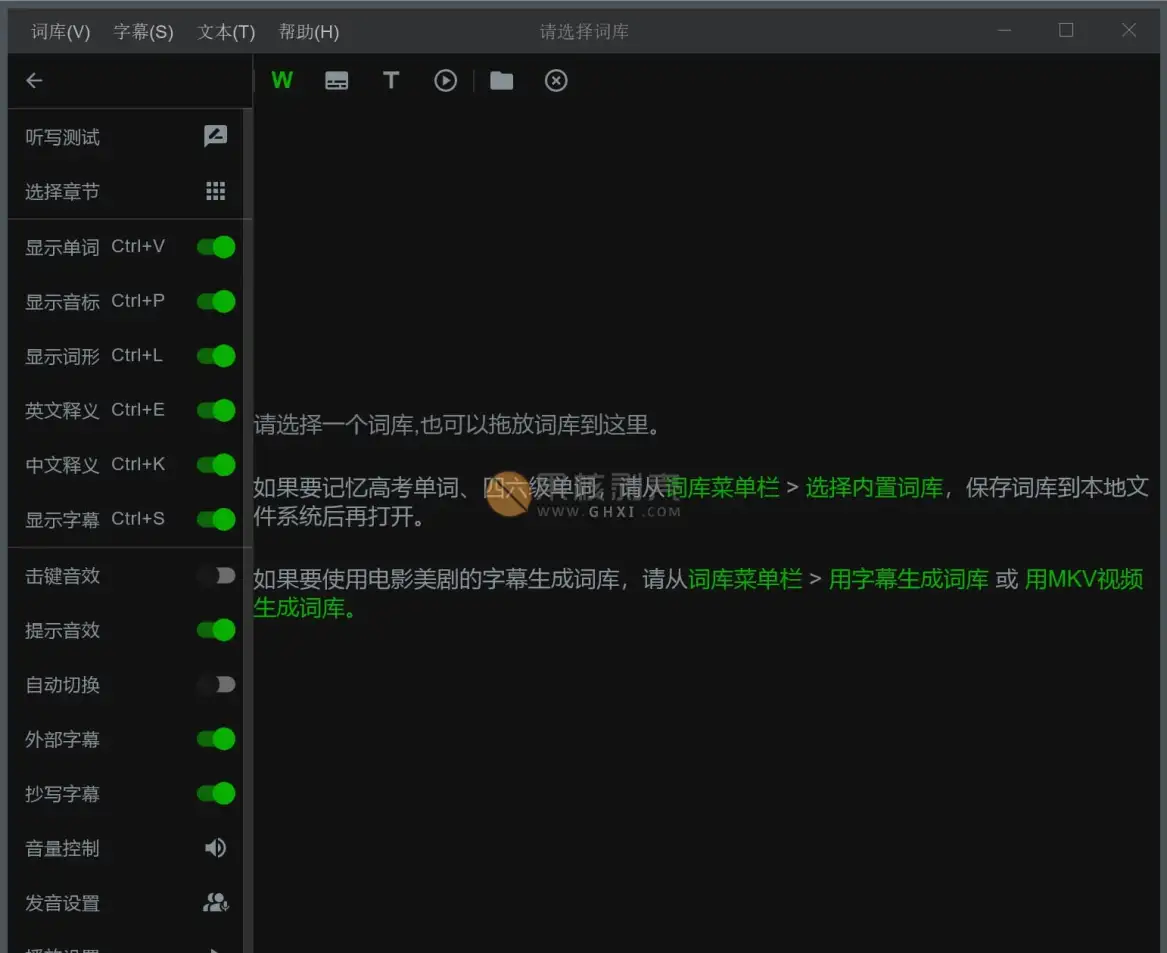Image resolution: width=1167 pixels, height=953 pixels.
Task: Click the 选择内置词库 link
Action: click(x=874, y=488)
